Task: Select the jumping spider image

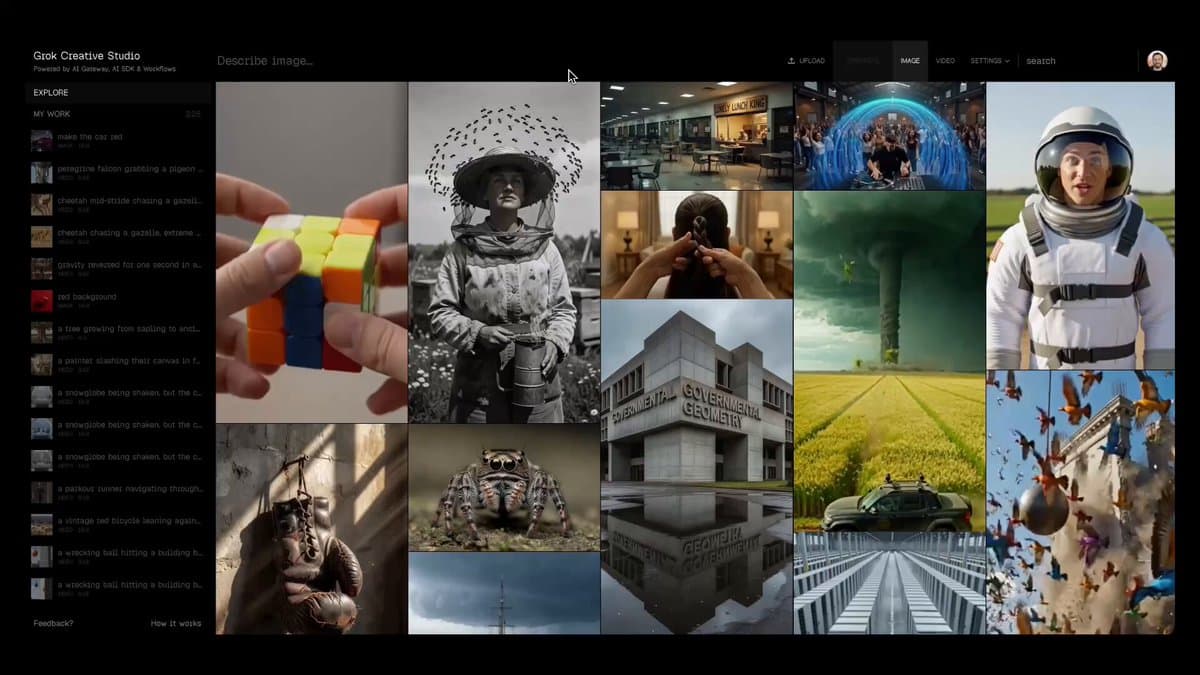Action: pyautogui.click(x=504, y=487)
